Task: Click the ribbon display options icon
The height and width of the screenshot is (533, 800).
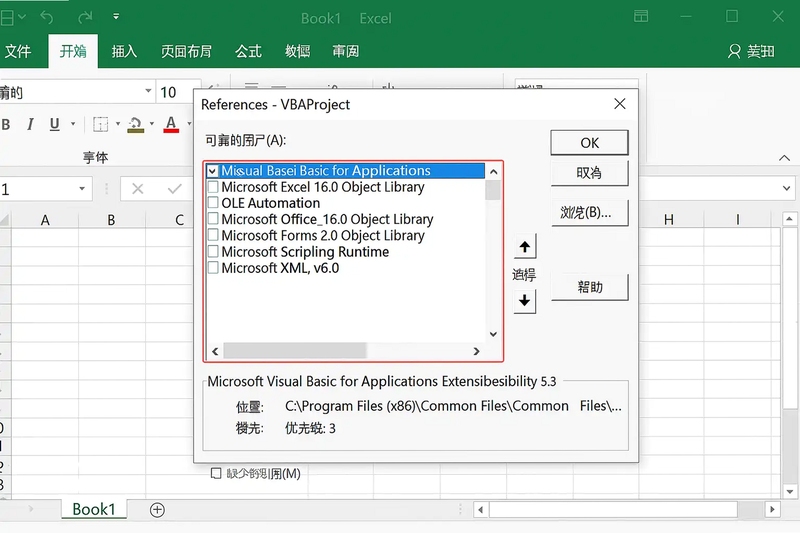Action: coord(641,16)
